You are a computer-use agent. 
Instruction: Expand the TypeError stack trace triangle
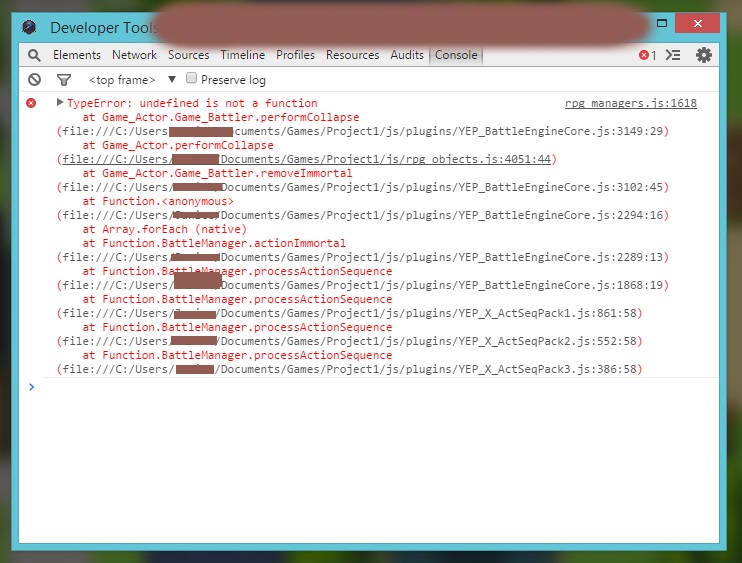pyautogui.click(x=60, y=102)
